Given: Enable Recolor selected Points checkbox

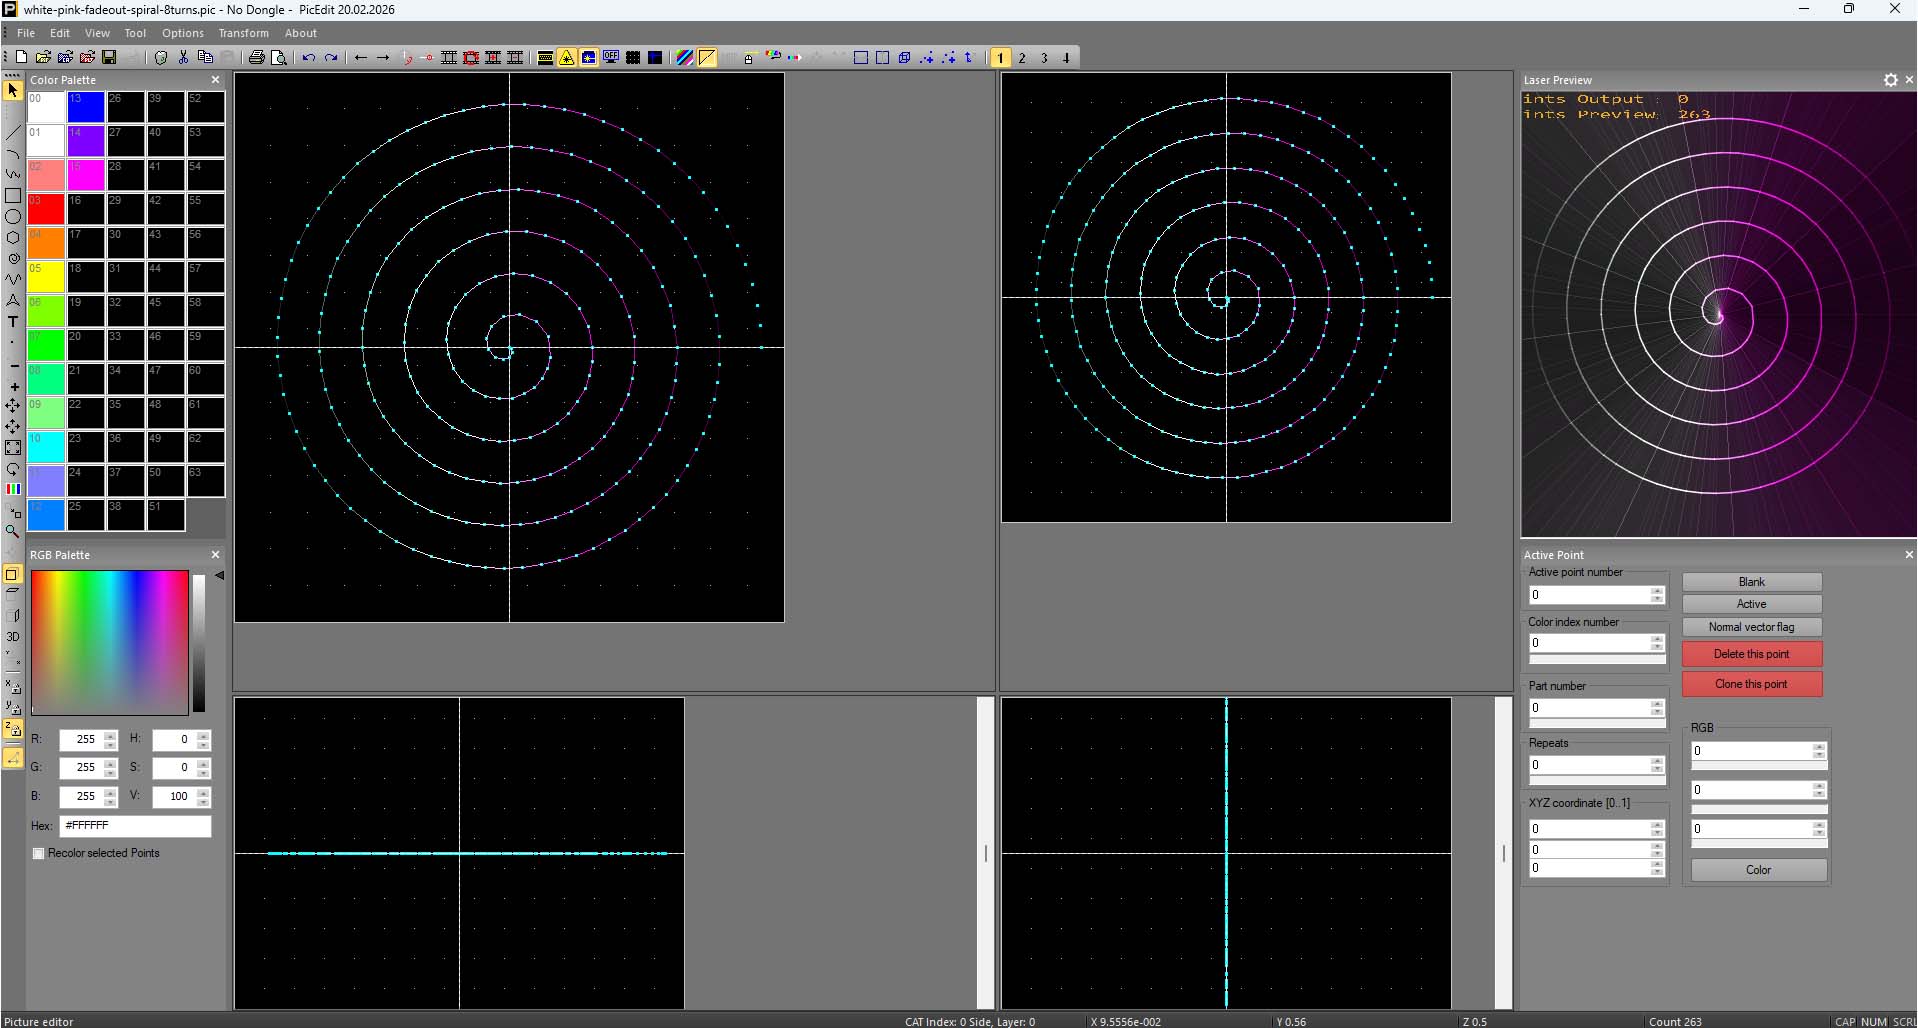Looking at the screenshot, I should pyautogui.click(x=39, y=853).
